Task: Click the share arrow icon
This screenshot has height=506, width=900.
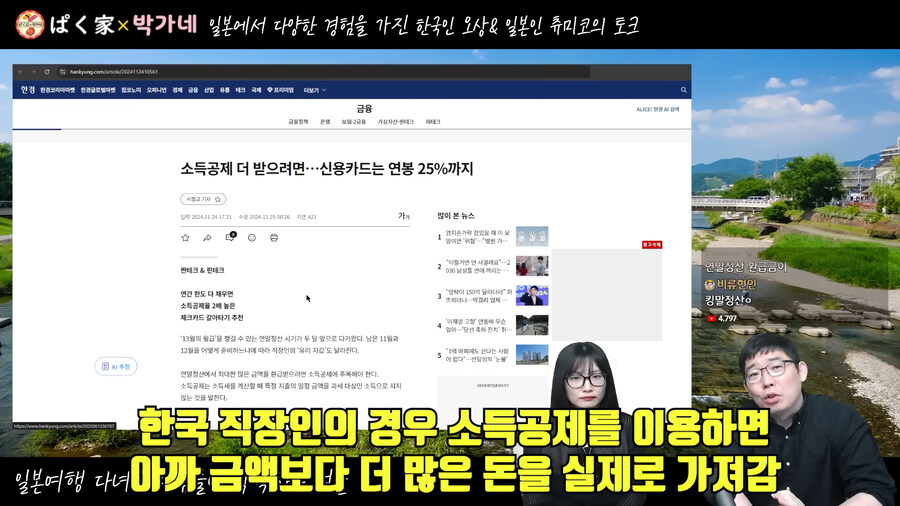Action: coord(207,238)
